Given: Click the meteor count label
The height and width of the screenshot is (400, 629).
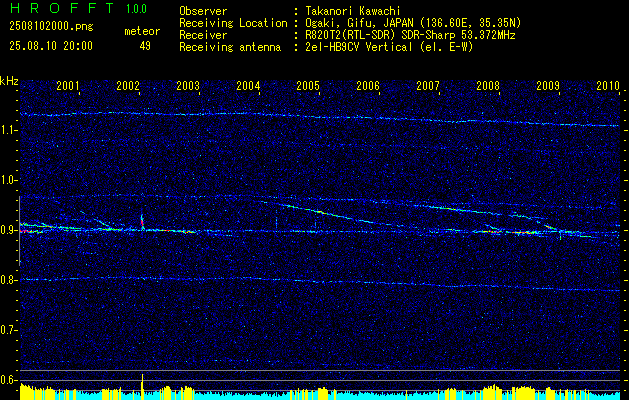Looking at the screenshot, I should click(x=142, y=31).
